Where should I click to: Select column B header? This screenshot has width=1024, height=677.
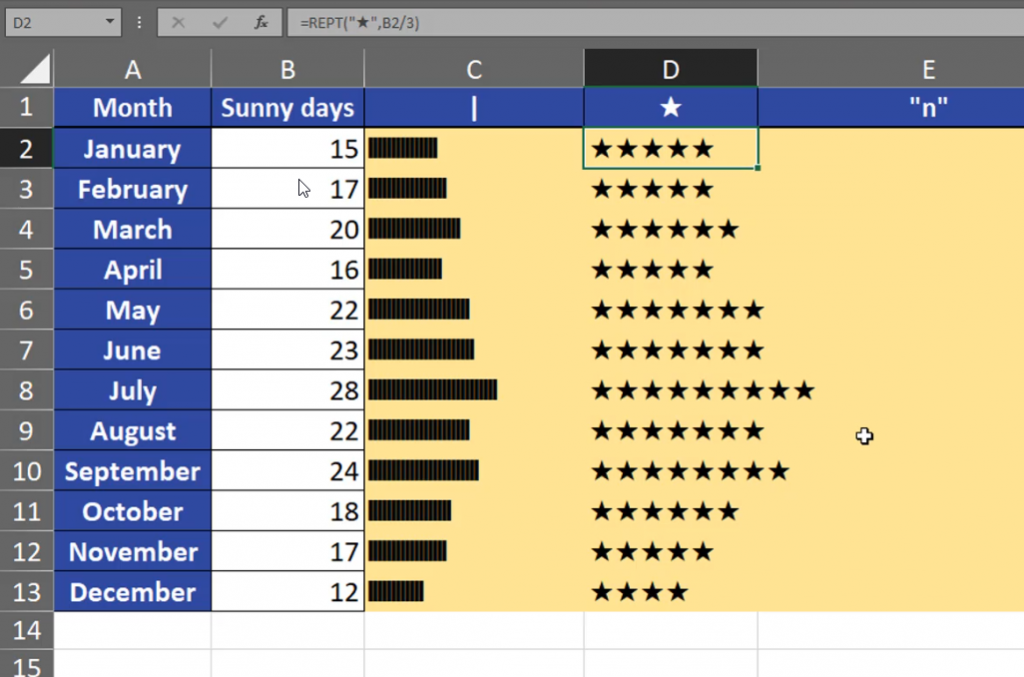pyautogui.click(x=287, y=69)
